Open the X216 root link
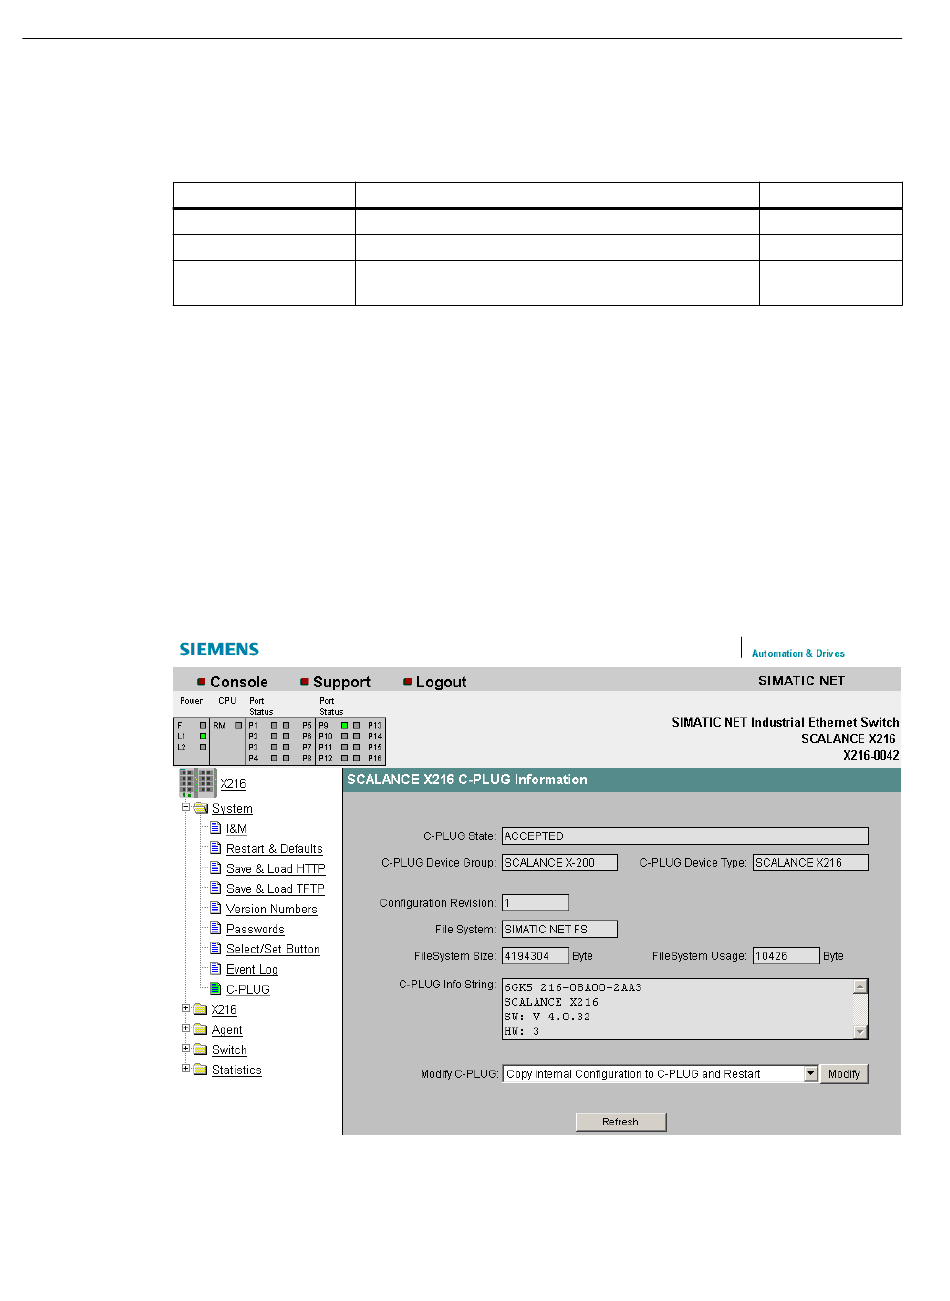Image resolution: width=950 pixels, height=1301 pixels. [233, 784]
